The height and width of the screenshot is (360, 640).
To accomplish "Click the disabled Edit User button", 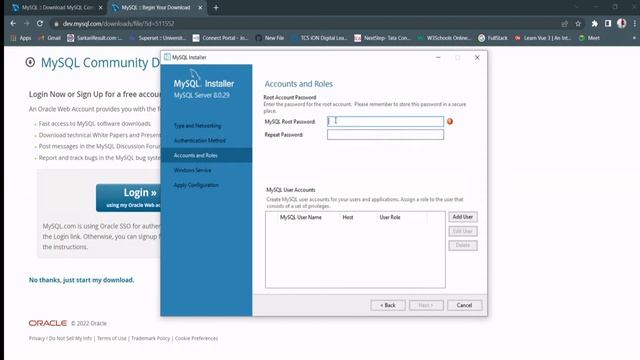I will pos(462,231).
